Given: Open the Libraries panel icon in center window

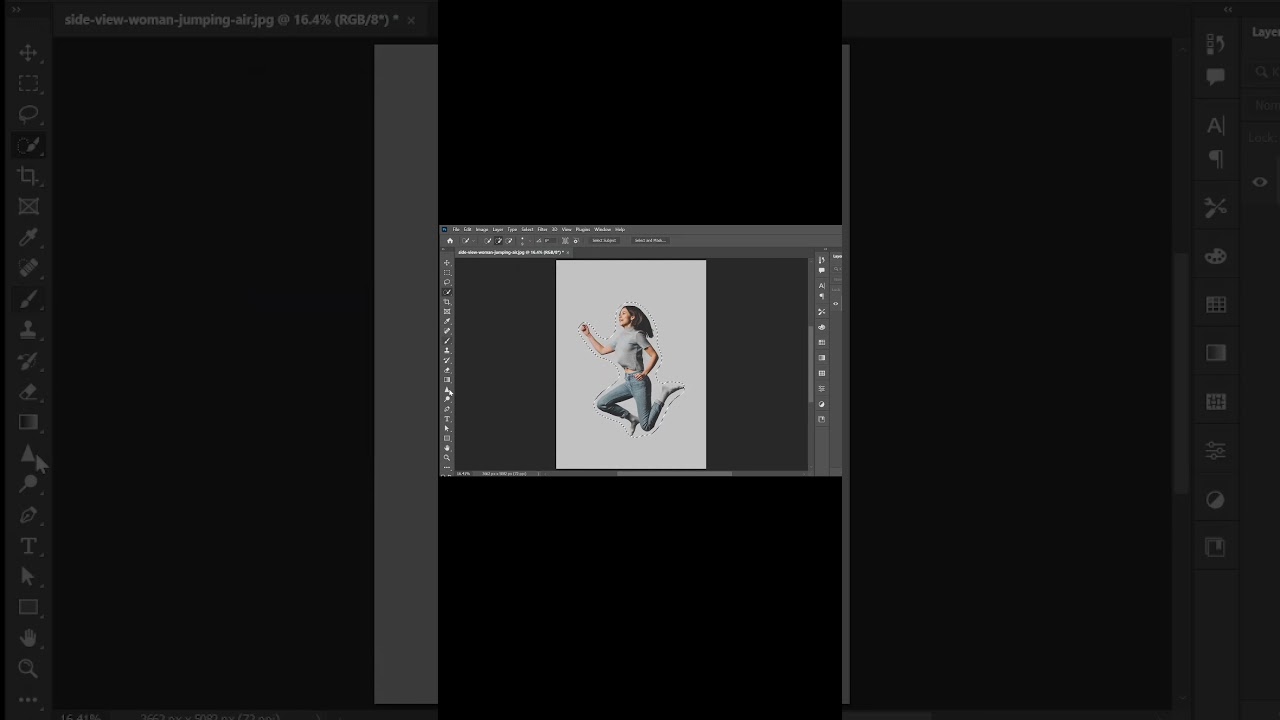Looking at the screenshot, I should click(822, 419).
